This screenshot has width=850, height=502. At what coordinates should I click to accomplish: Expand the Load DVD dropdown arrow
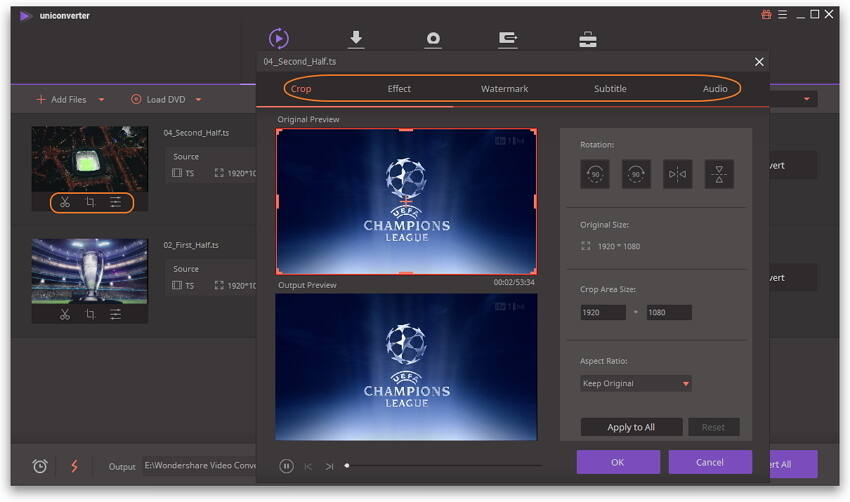198,100
